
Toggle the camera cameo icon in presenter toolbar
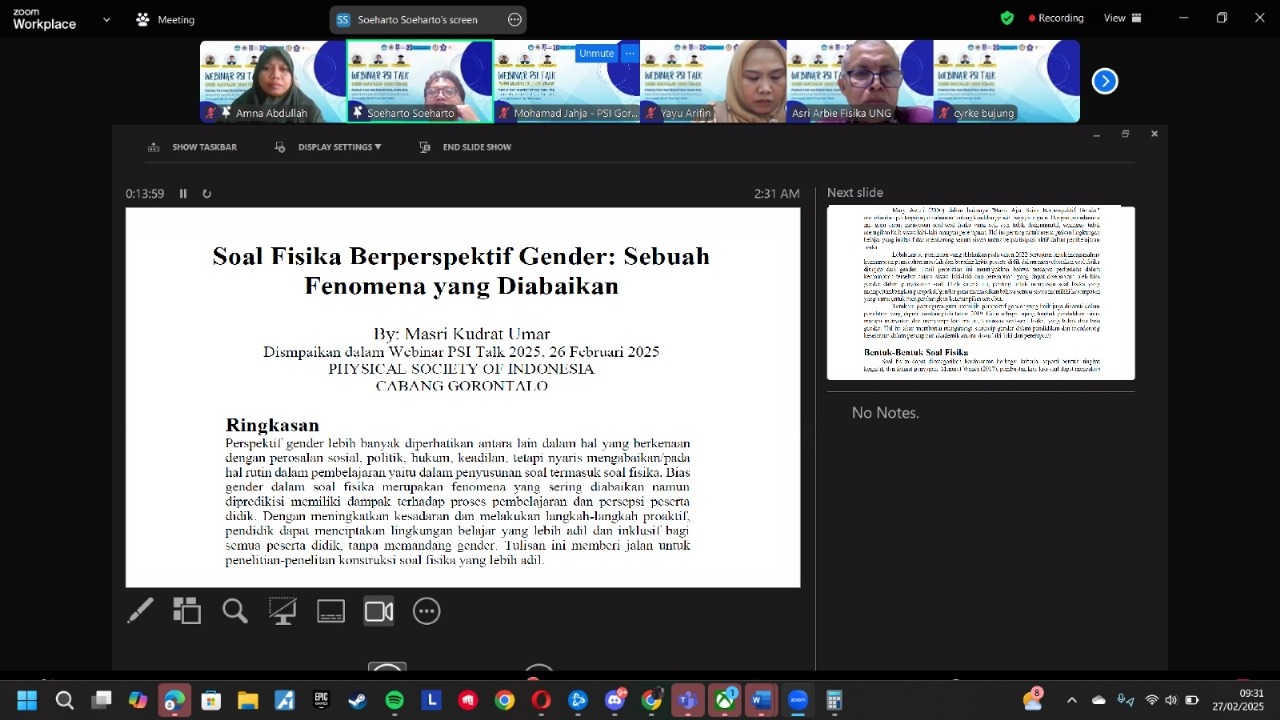click(379, 610)
